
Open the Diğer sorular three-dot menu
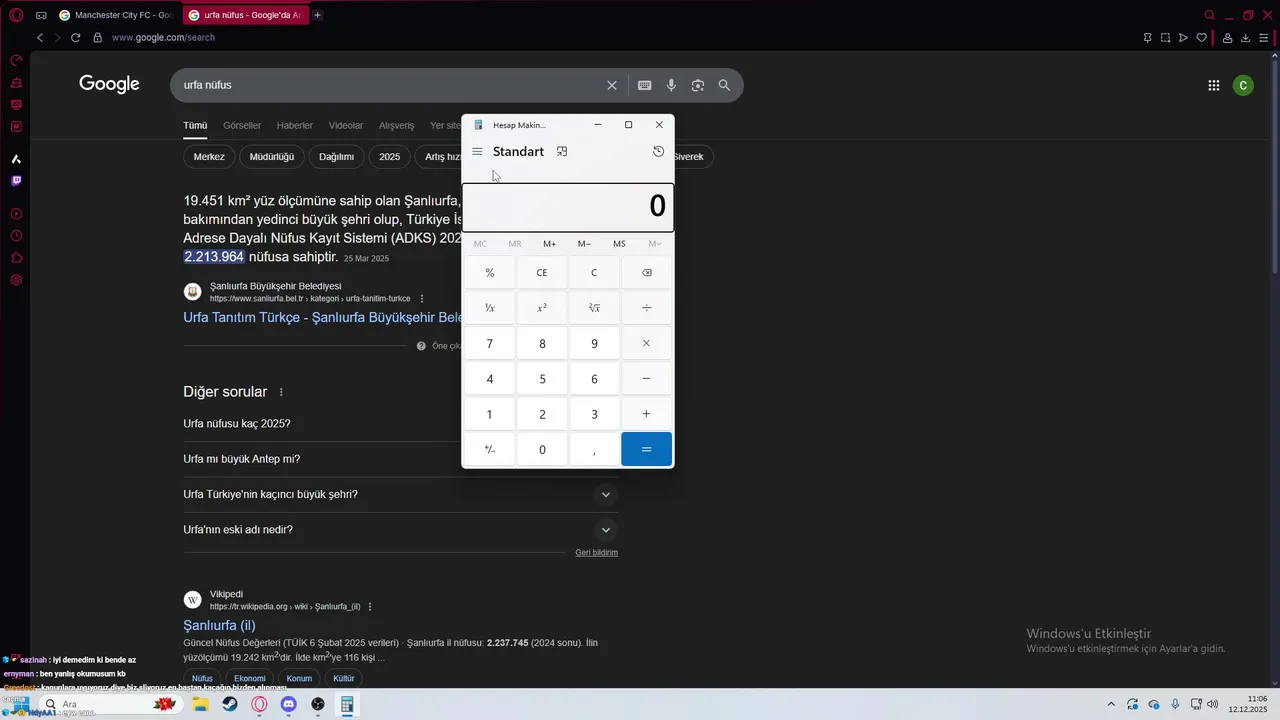(281, 392)
